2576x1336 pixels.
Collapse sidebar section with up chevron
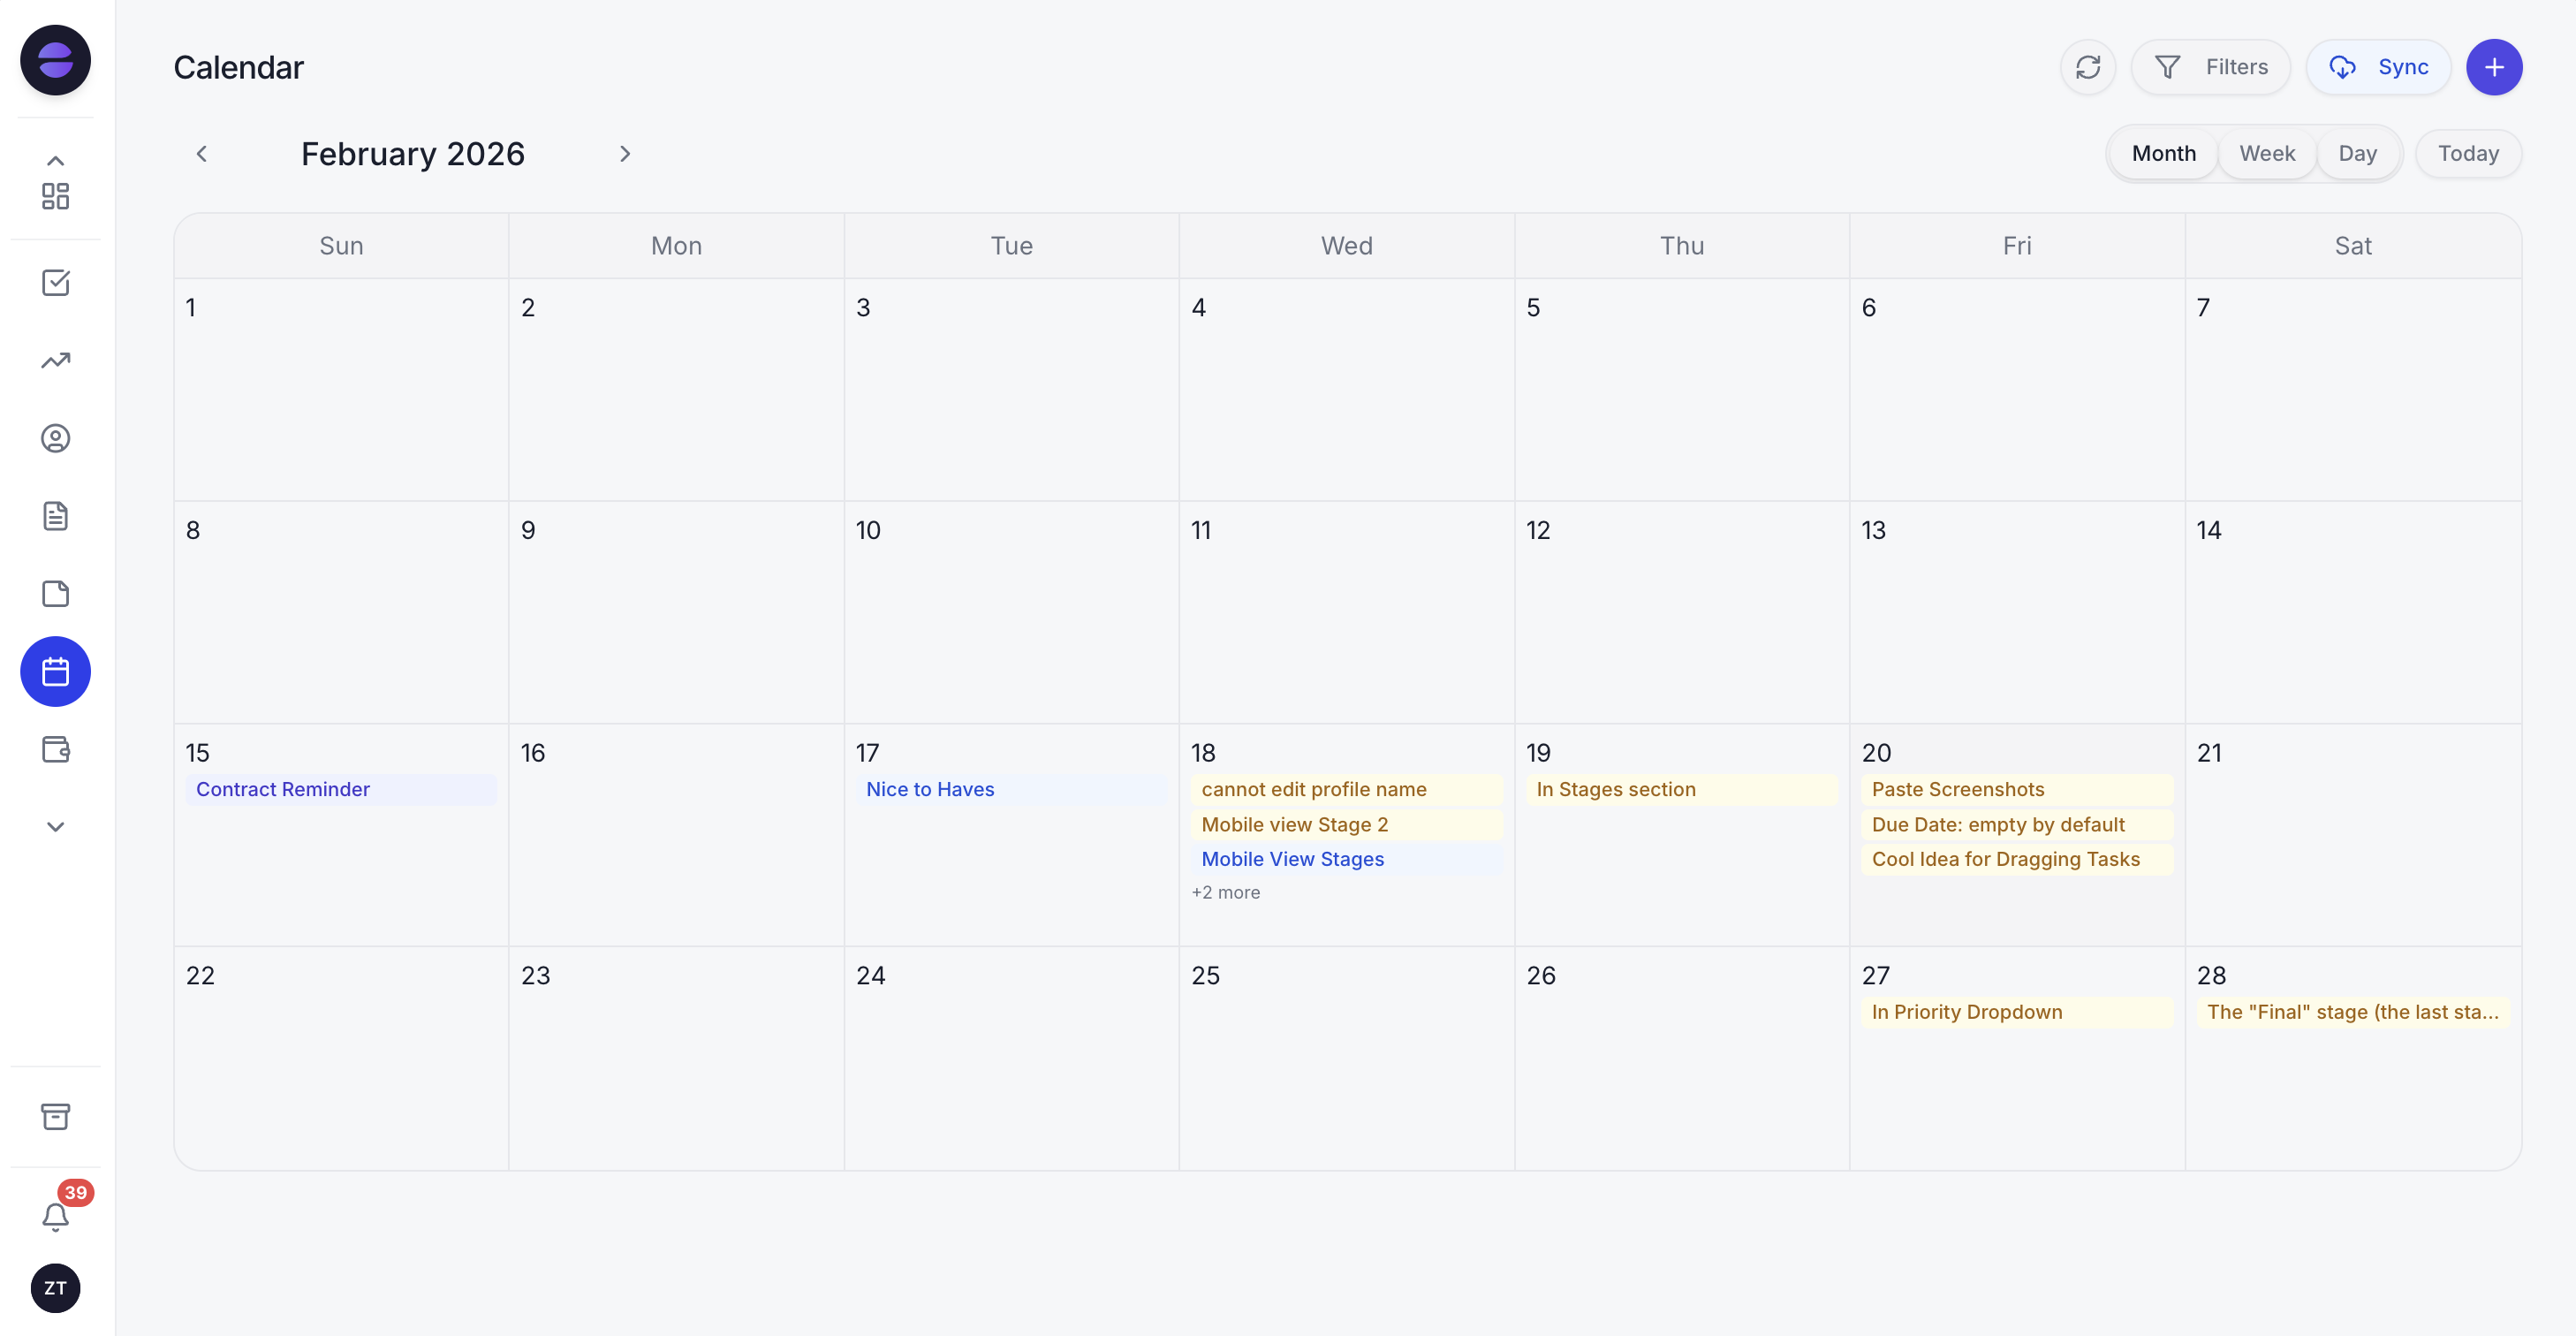coord(55,161)
